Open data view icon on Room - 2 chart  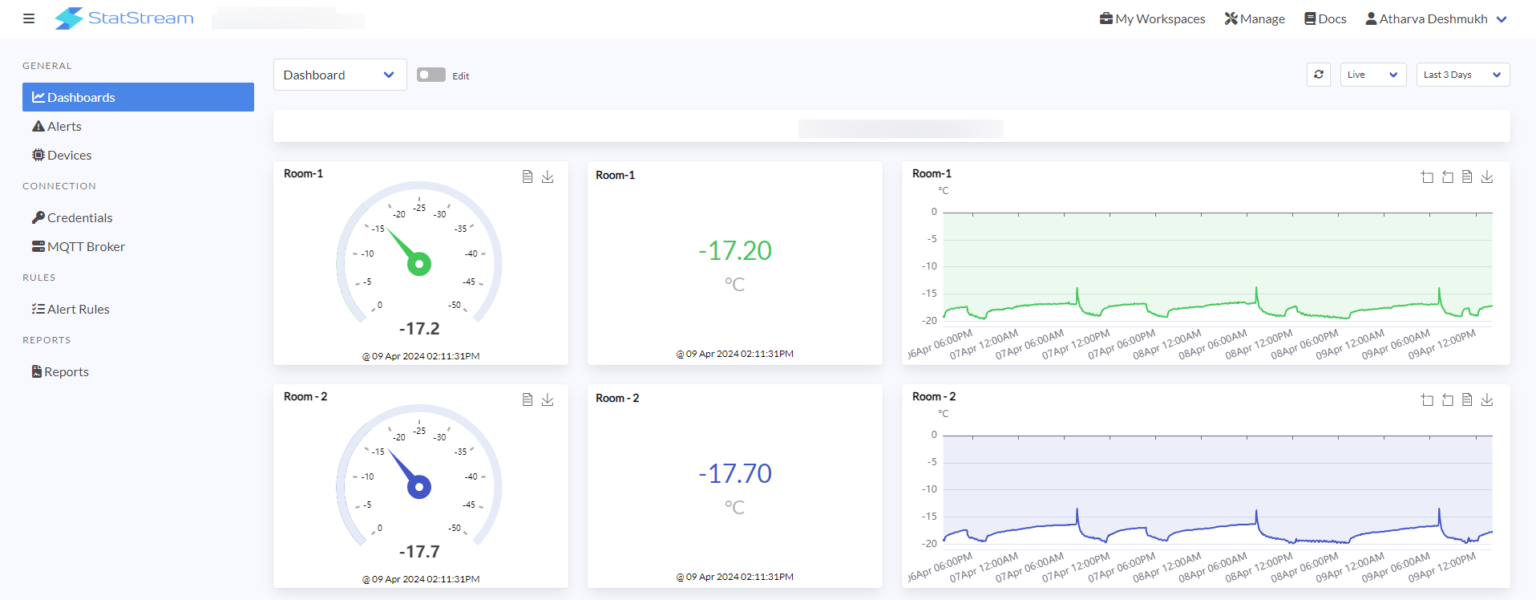click(1467, 400)
